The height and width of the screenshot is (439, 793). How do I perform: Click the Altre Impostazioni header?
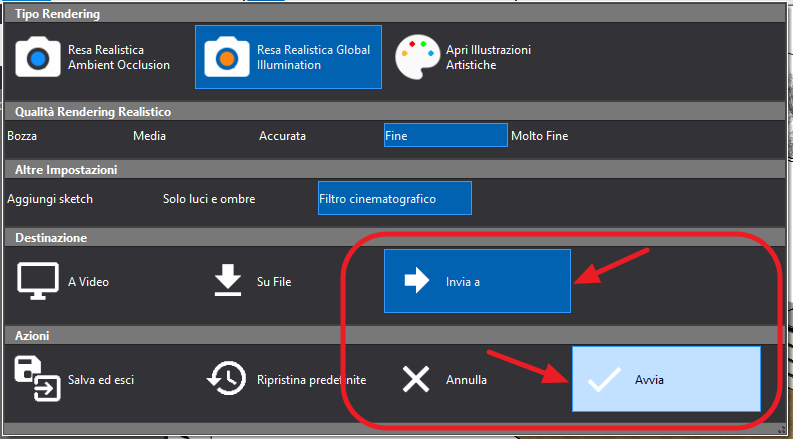click(x=395, y=169)
